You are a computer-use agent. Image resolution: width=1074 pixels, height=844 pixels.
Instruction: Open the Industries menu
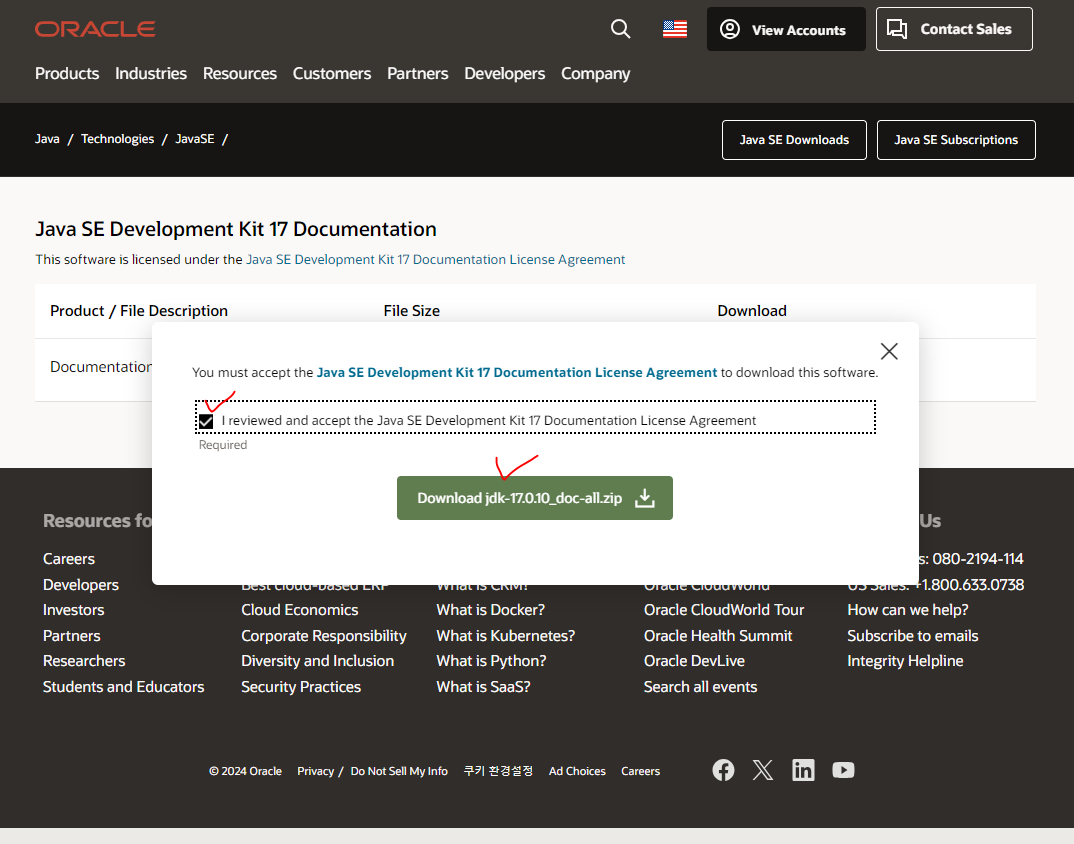[151, 73]
